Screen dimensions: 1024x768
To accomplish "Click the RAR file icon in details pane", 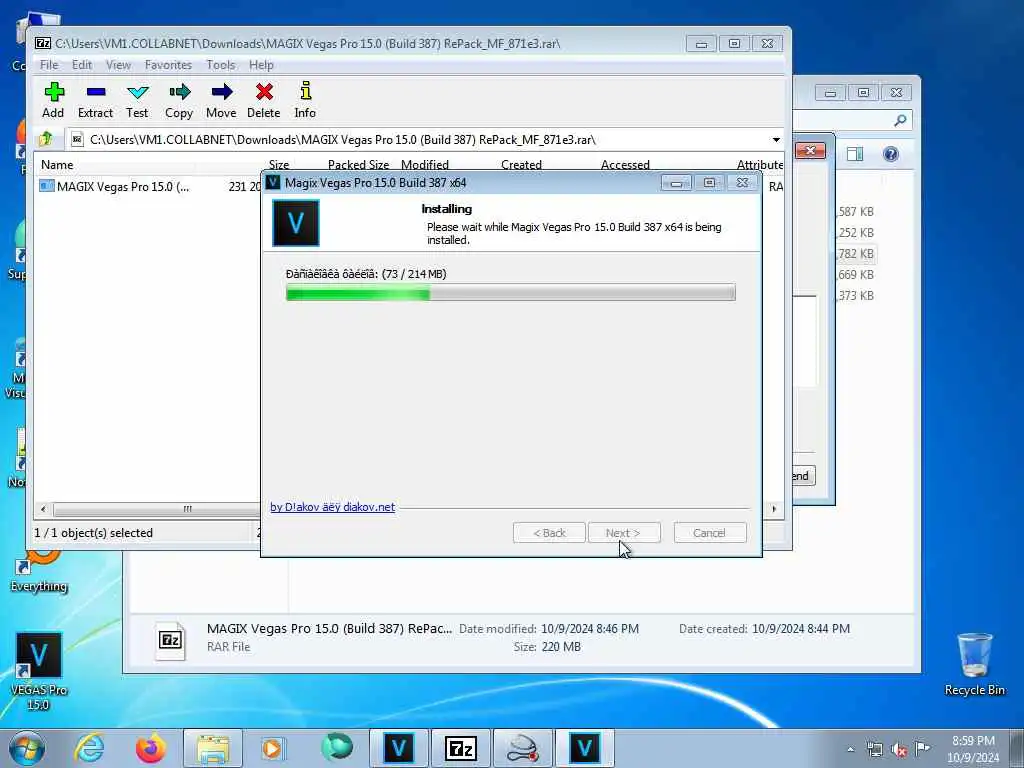I will click(x=170, y=640).
